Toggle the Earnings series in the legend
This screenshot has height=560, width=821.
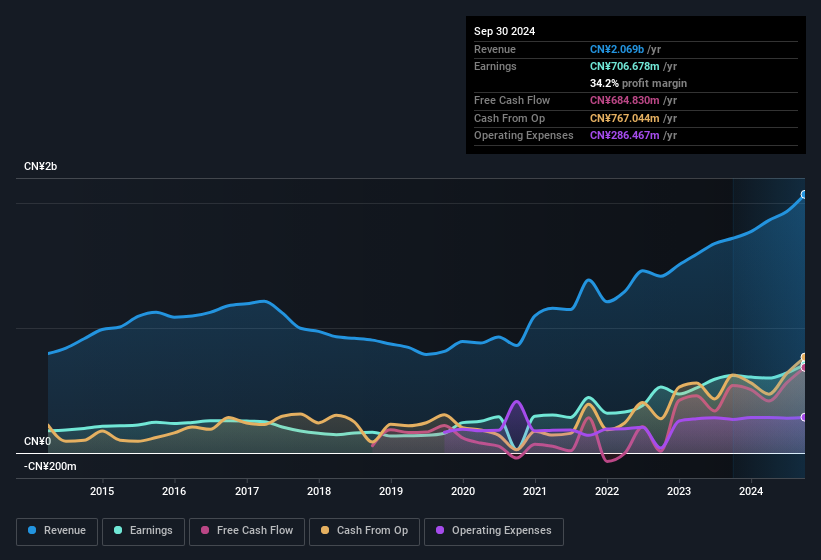click(x=143, y=531)
